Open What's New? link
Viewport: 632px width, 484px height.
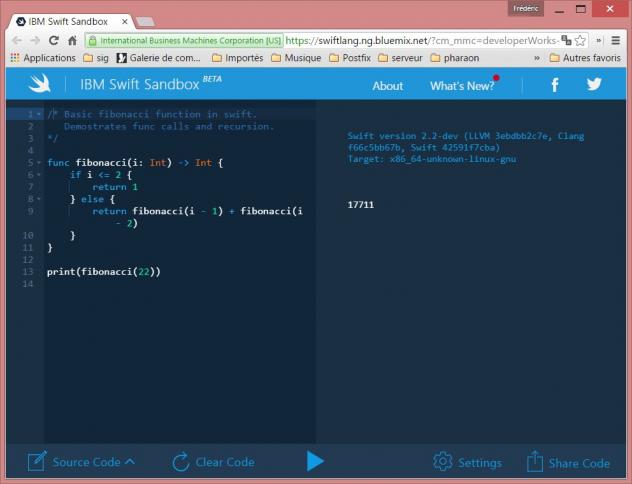(461, 86)
